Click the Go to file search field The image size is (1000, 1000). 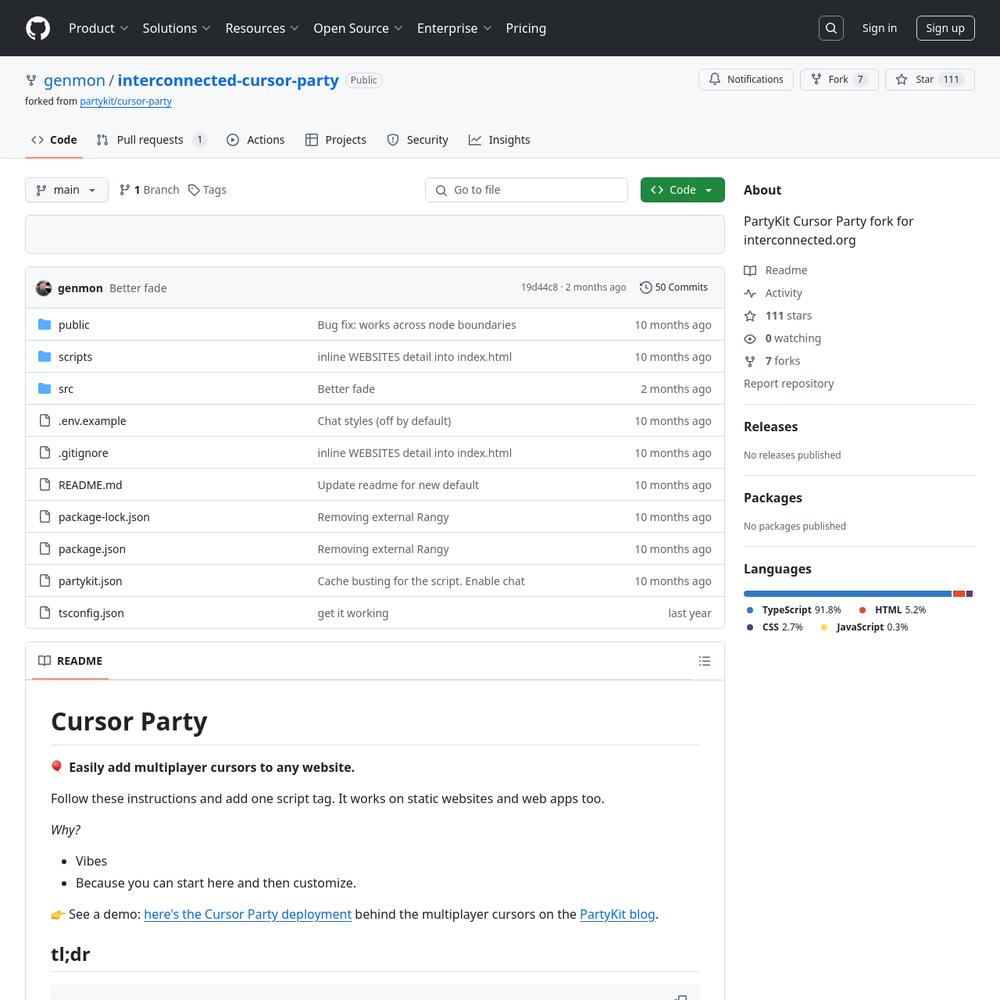(527, 190)
